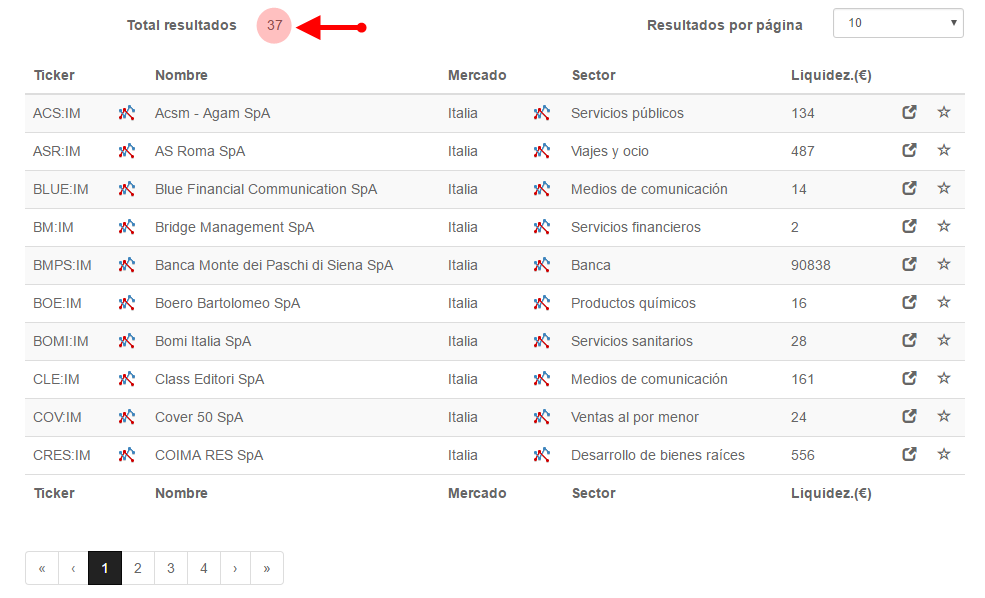
Task: Click the chart icon next to ACS:IM ticker
Action: [126, 113]
